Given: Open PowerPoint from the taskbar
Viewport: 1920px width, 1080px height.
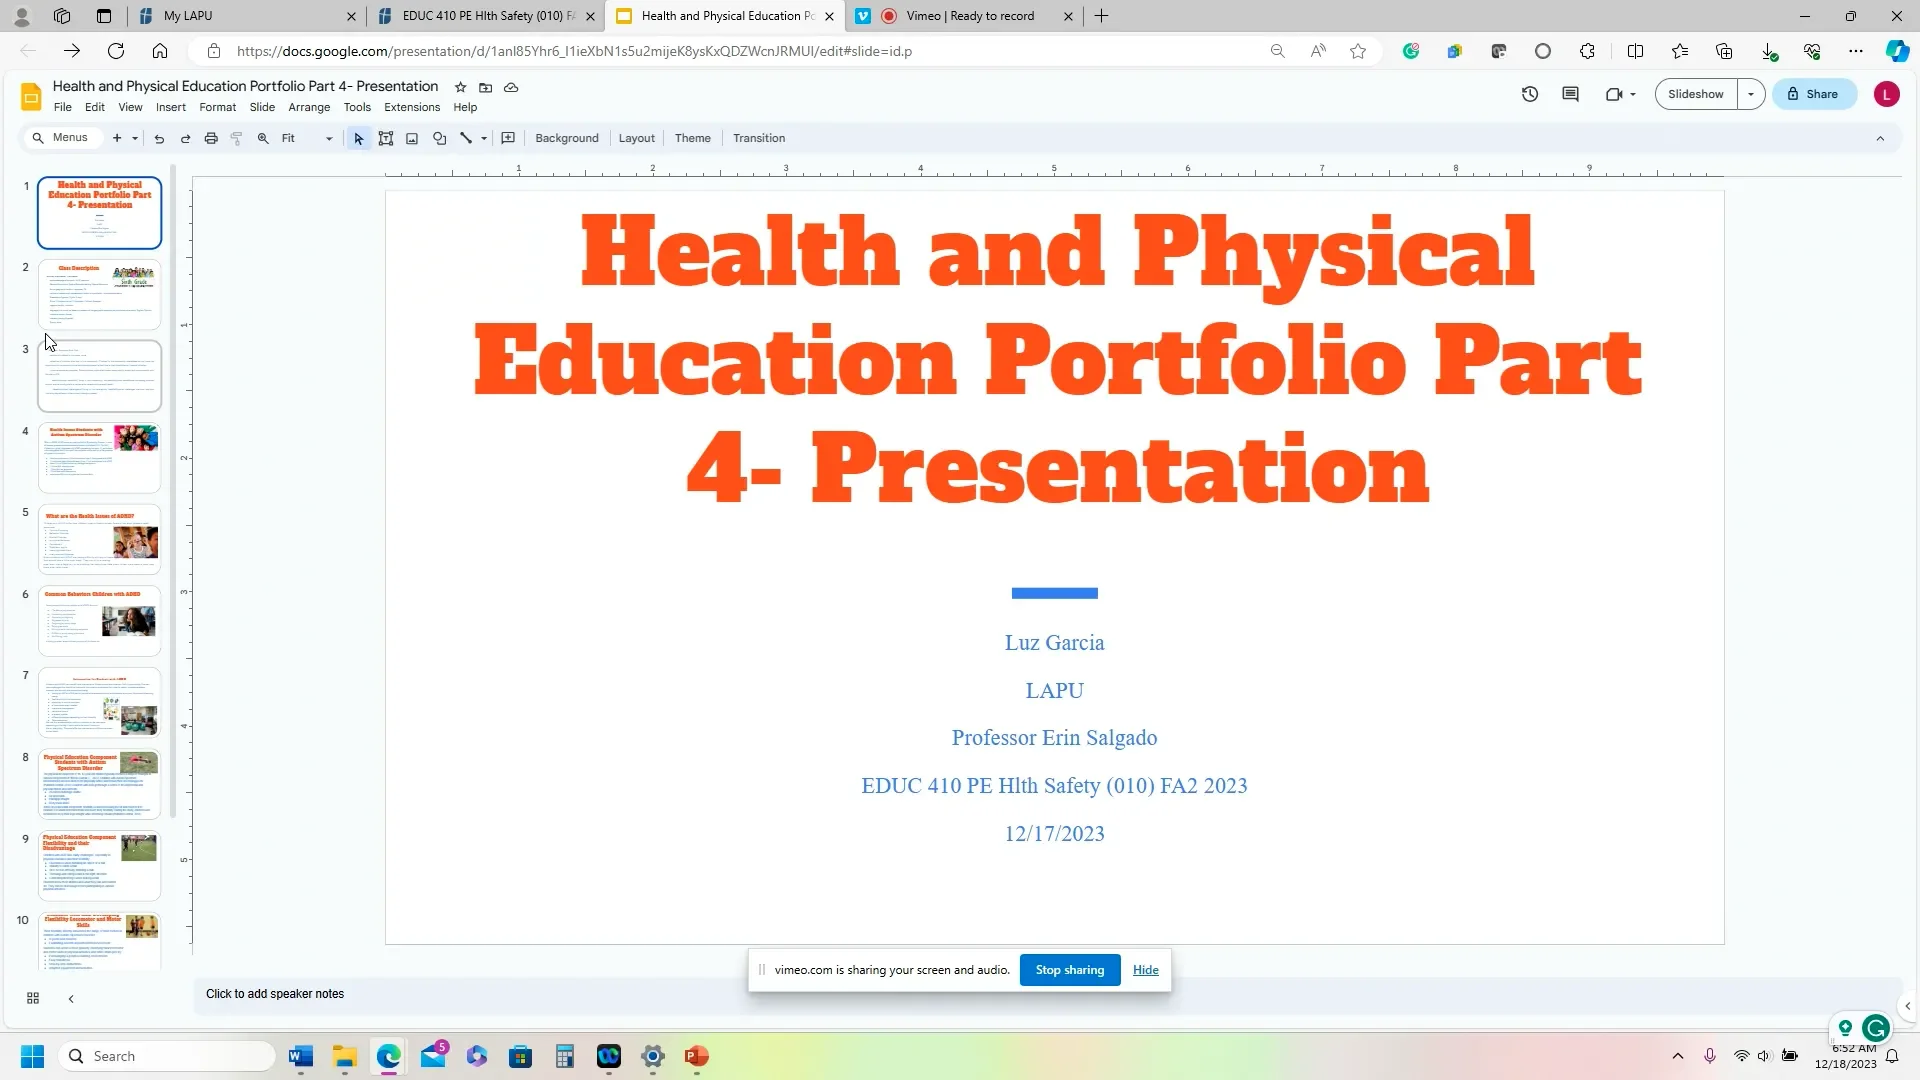Looking at the screenshot, I should point(696,1056).
